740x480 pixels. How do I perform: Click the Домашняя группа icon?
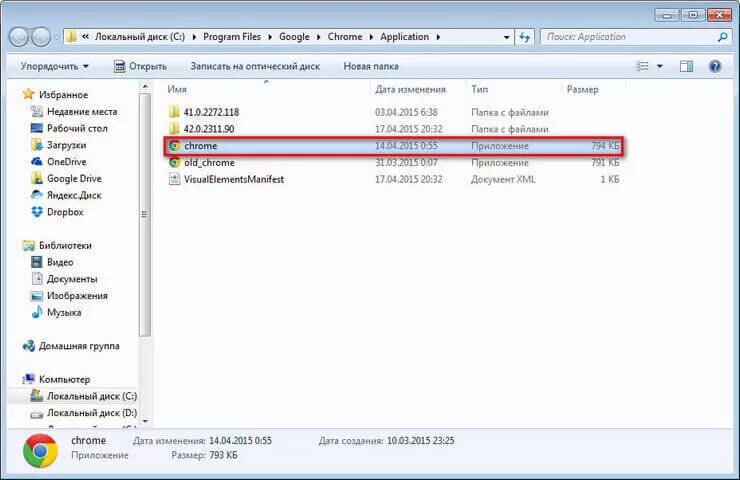click(29, 345)
